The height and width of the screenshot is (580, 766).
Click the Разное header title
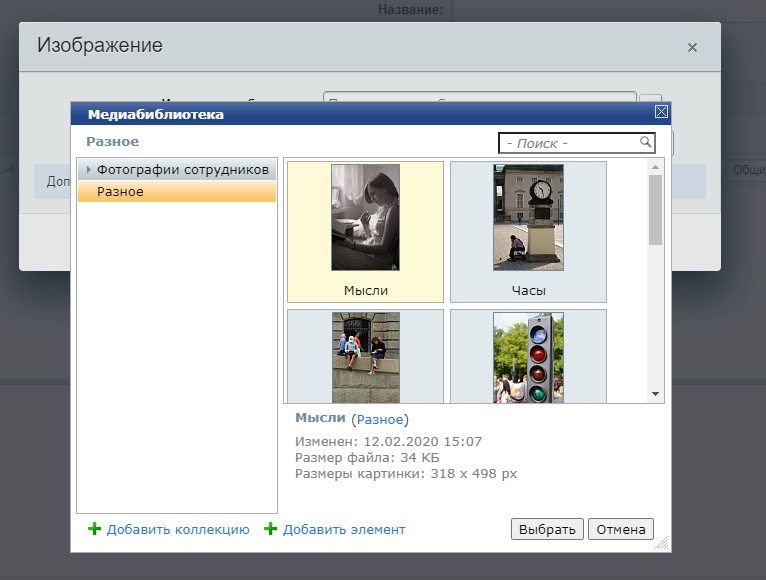click(112, 142)
